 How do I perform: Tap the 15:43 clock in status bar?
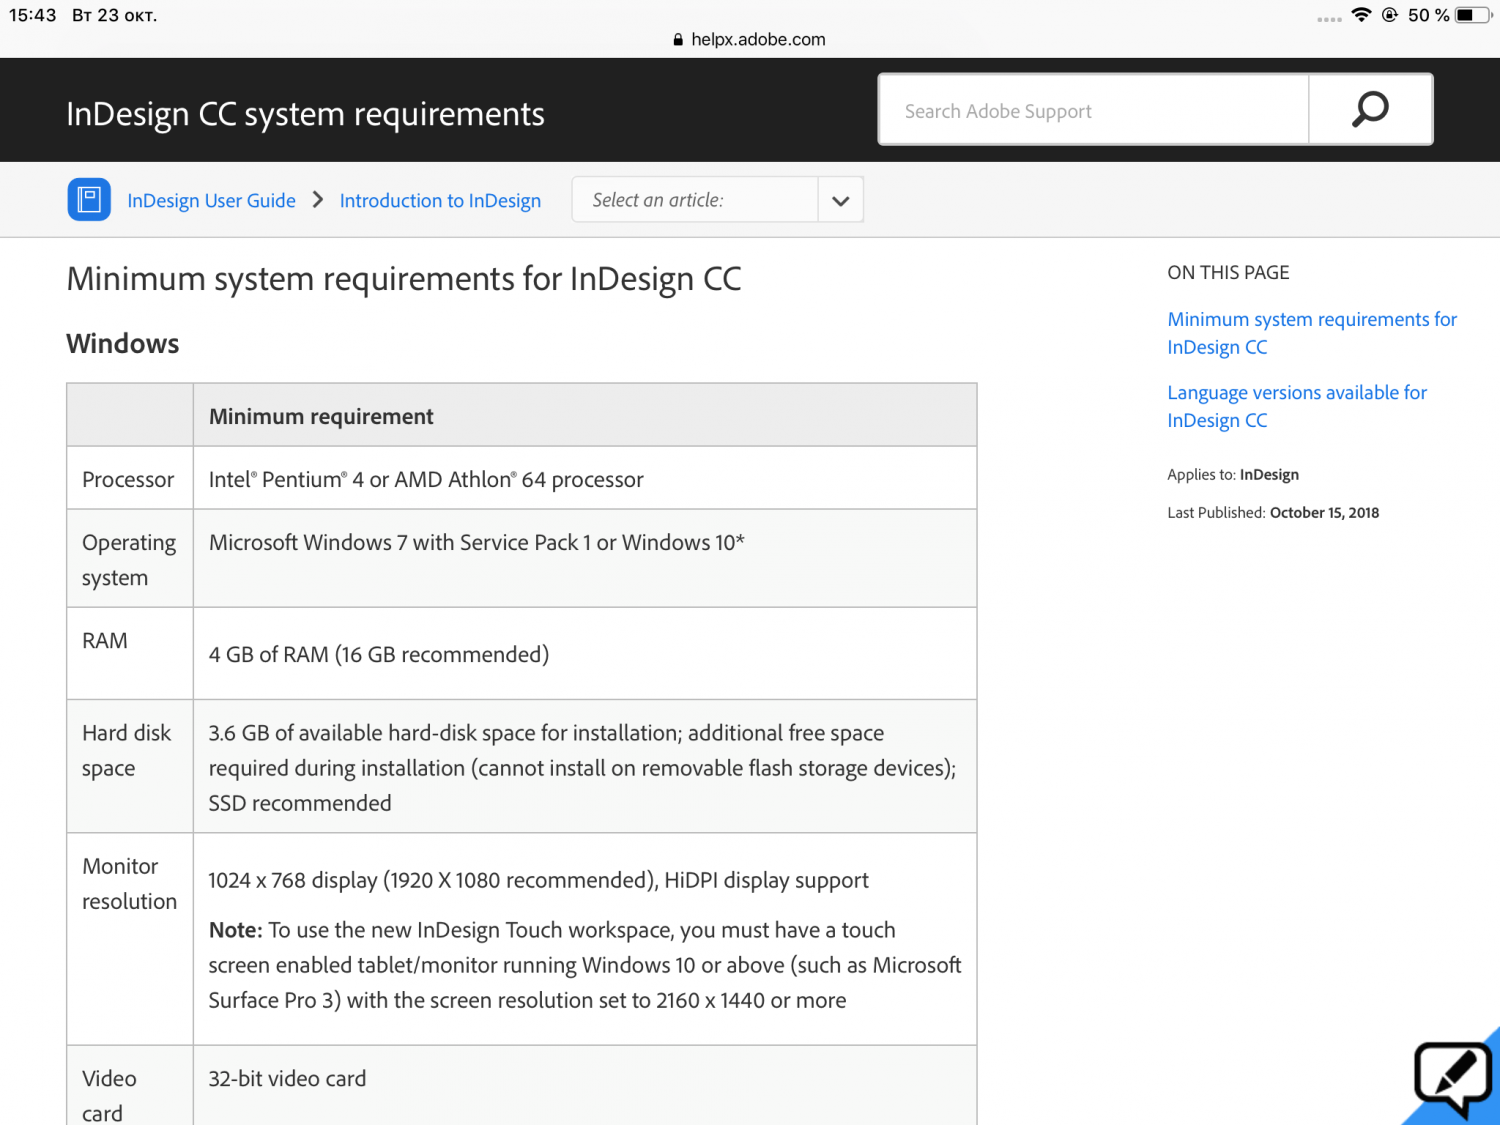click(x=33, y=15)
